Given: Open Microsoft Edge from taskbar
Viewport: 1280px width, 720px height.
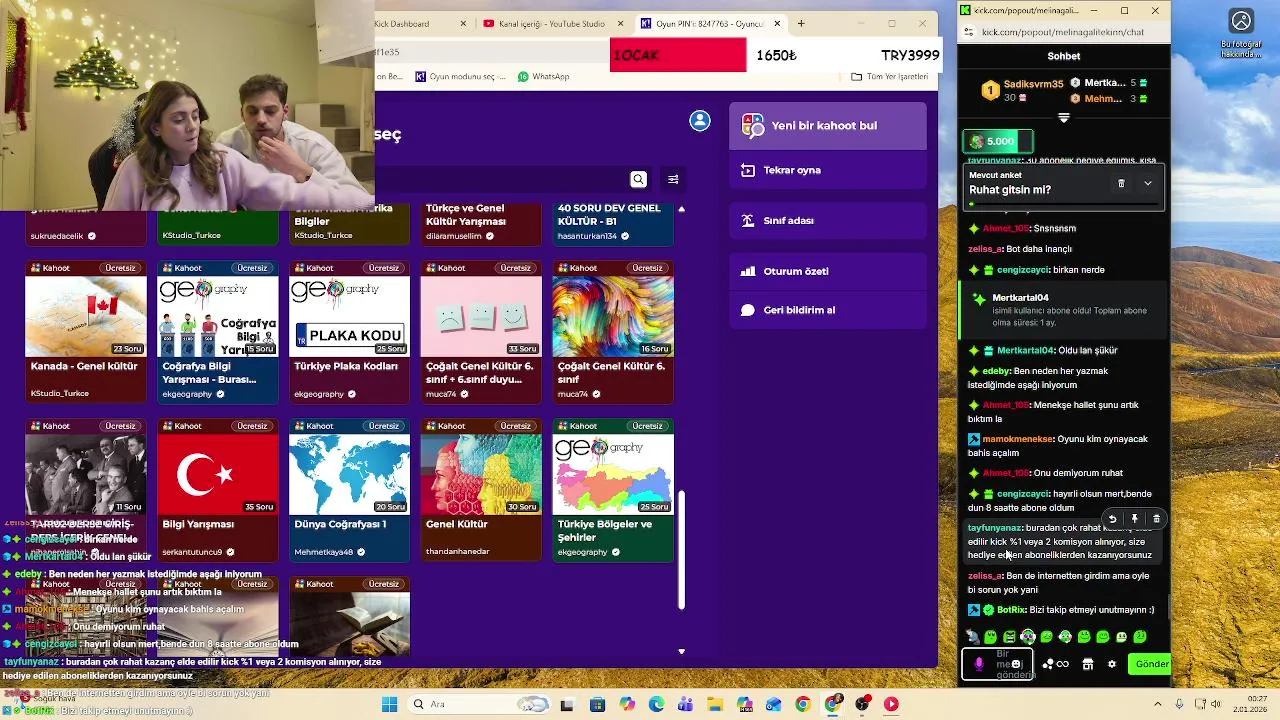Looking at the screenshot, I should pyautogui.click(x=656, y=704).
